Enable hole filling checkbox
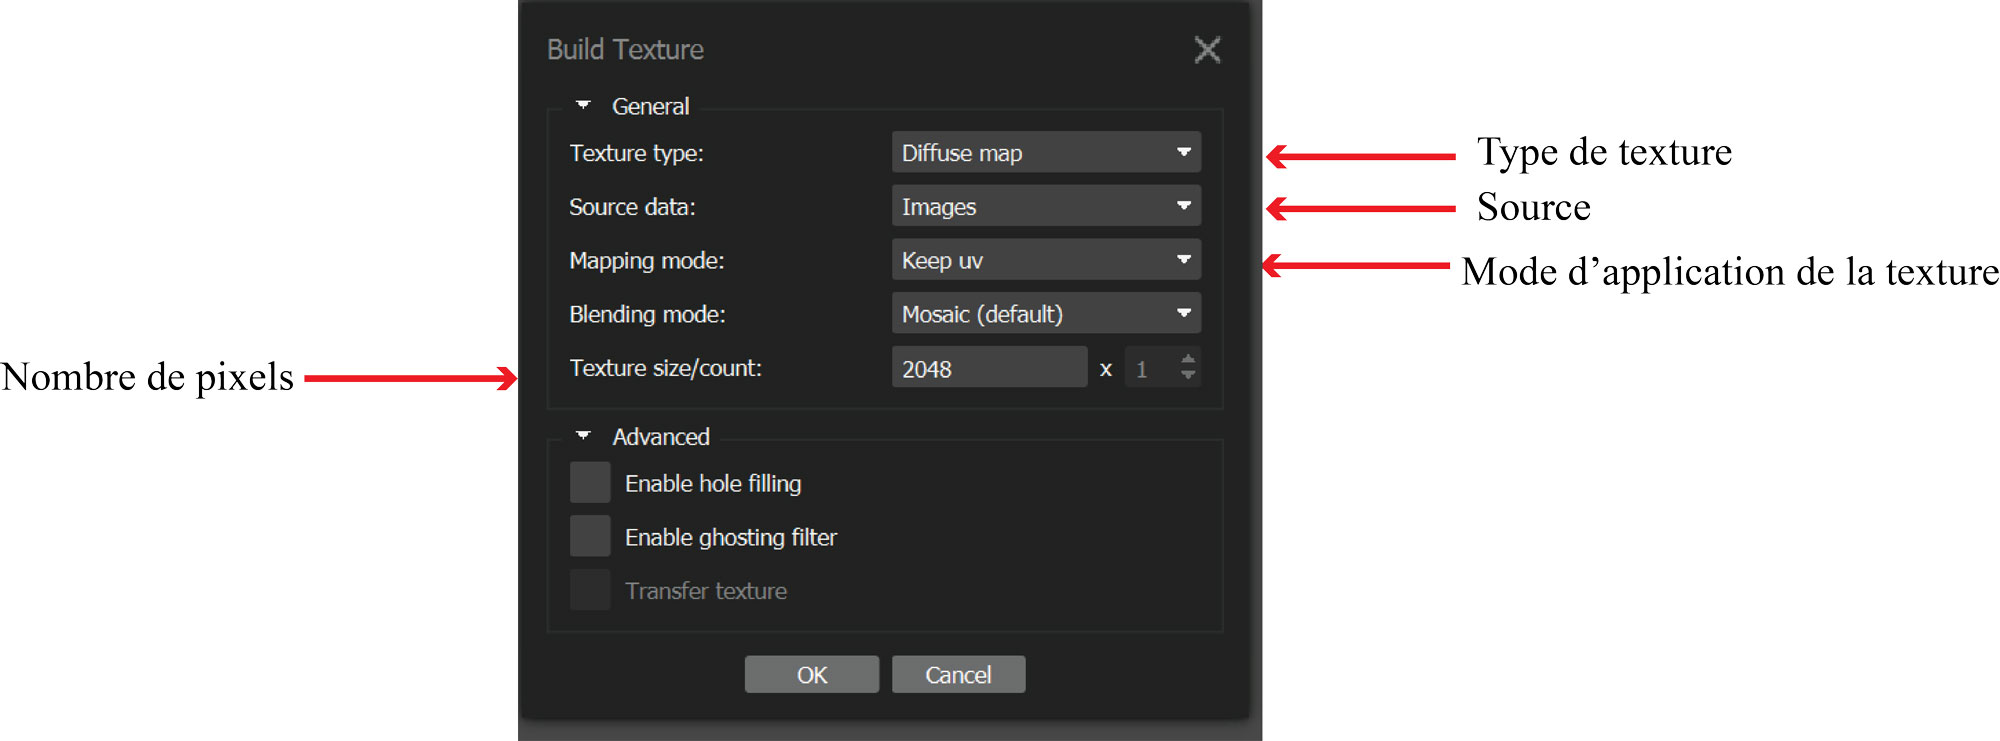 click(x=590, y=482)
